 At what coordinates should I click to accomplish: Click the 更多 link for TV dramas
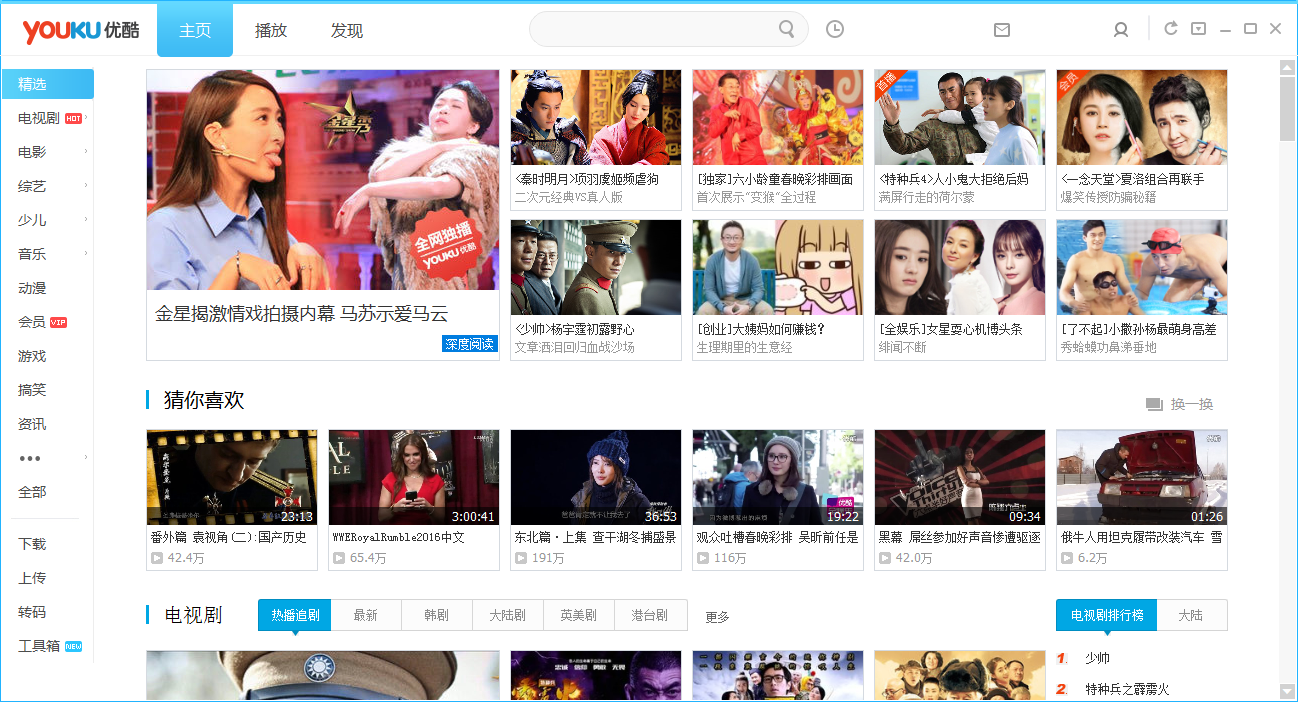click(717, 617)
